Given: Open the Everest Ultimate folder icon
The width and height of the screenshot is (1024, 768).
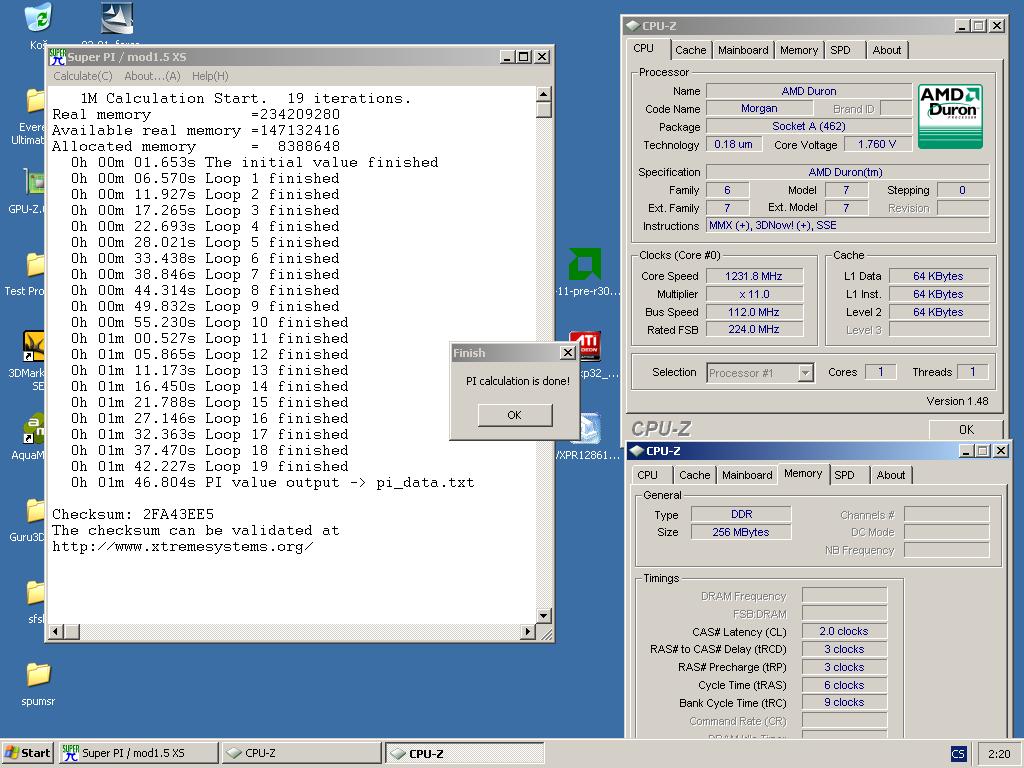Looking at the screenshot, I should [35, 101].
